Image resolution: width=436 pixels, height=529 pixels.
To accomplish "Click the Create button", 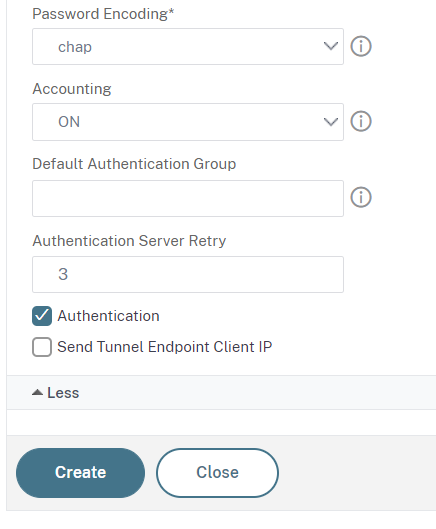I will pyautogui.click(x=80, y=473).
